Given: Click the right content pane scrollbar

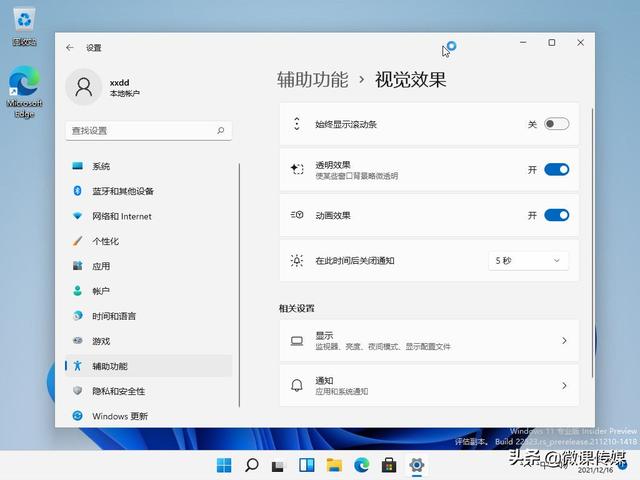Looking at the screenshot, I should (x=592, y=243).
